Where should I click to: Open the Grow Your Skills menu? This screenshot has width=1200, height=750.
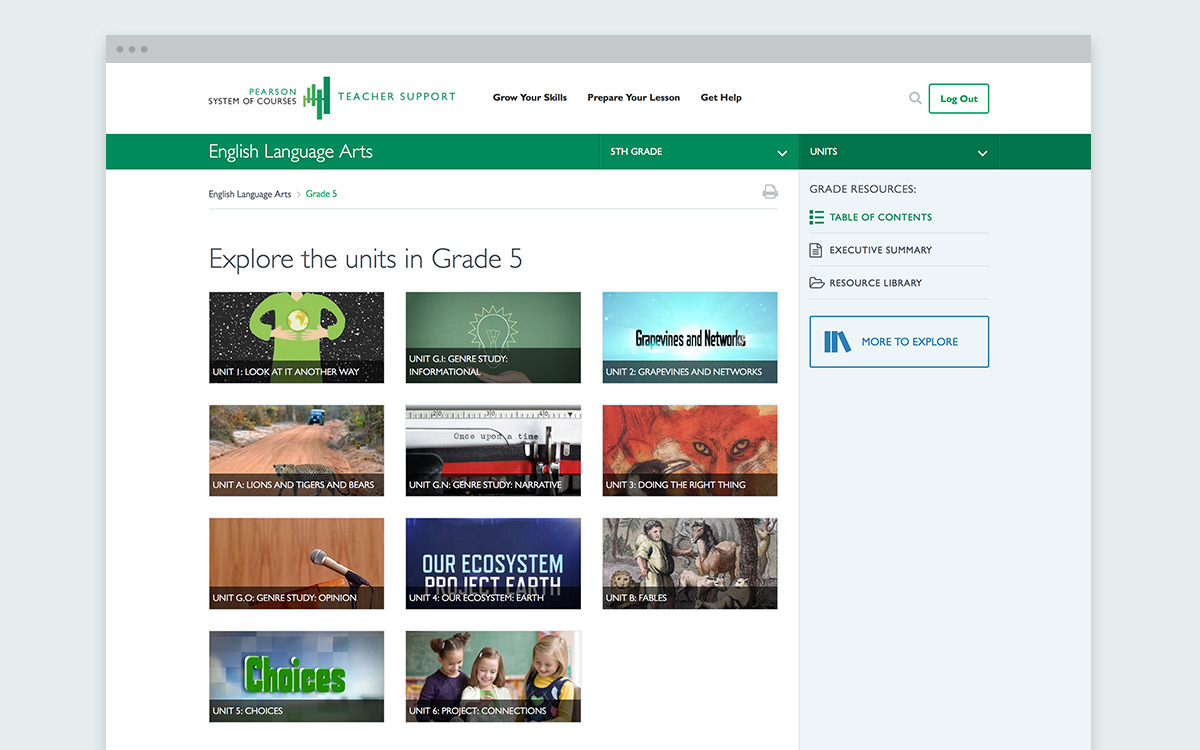[529, 98]
